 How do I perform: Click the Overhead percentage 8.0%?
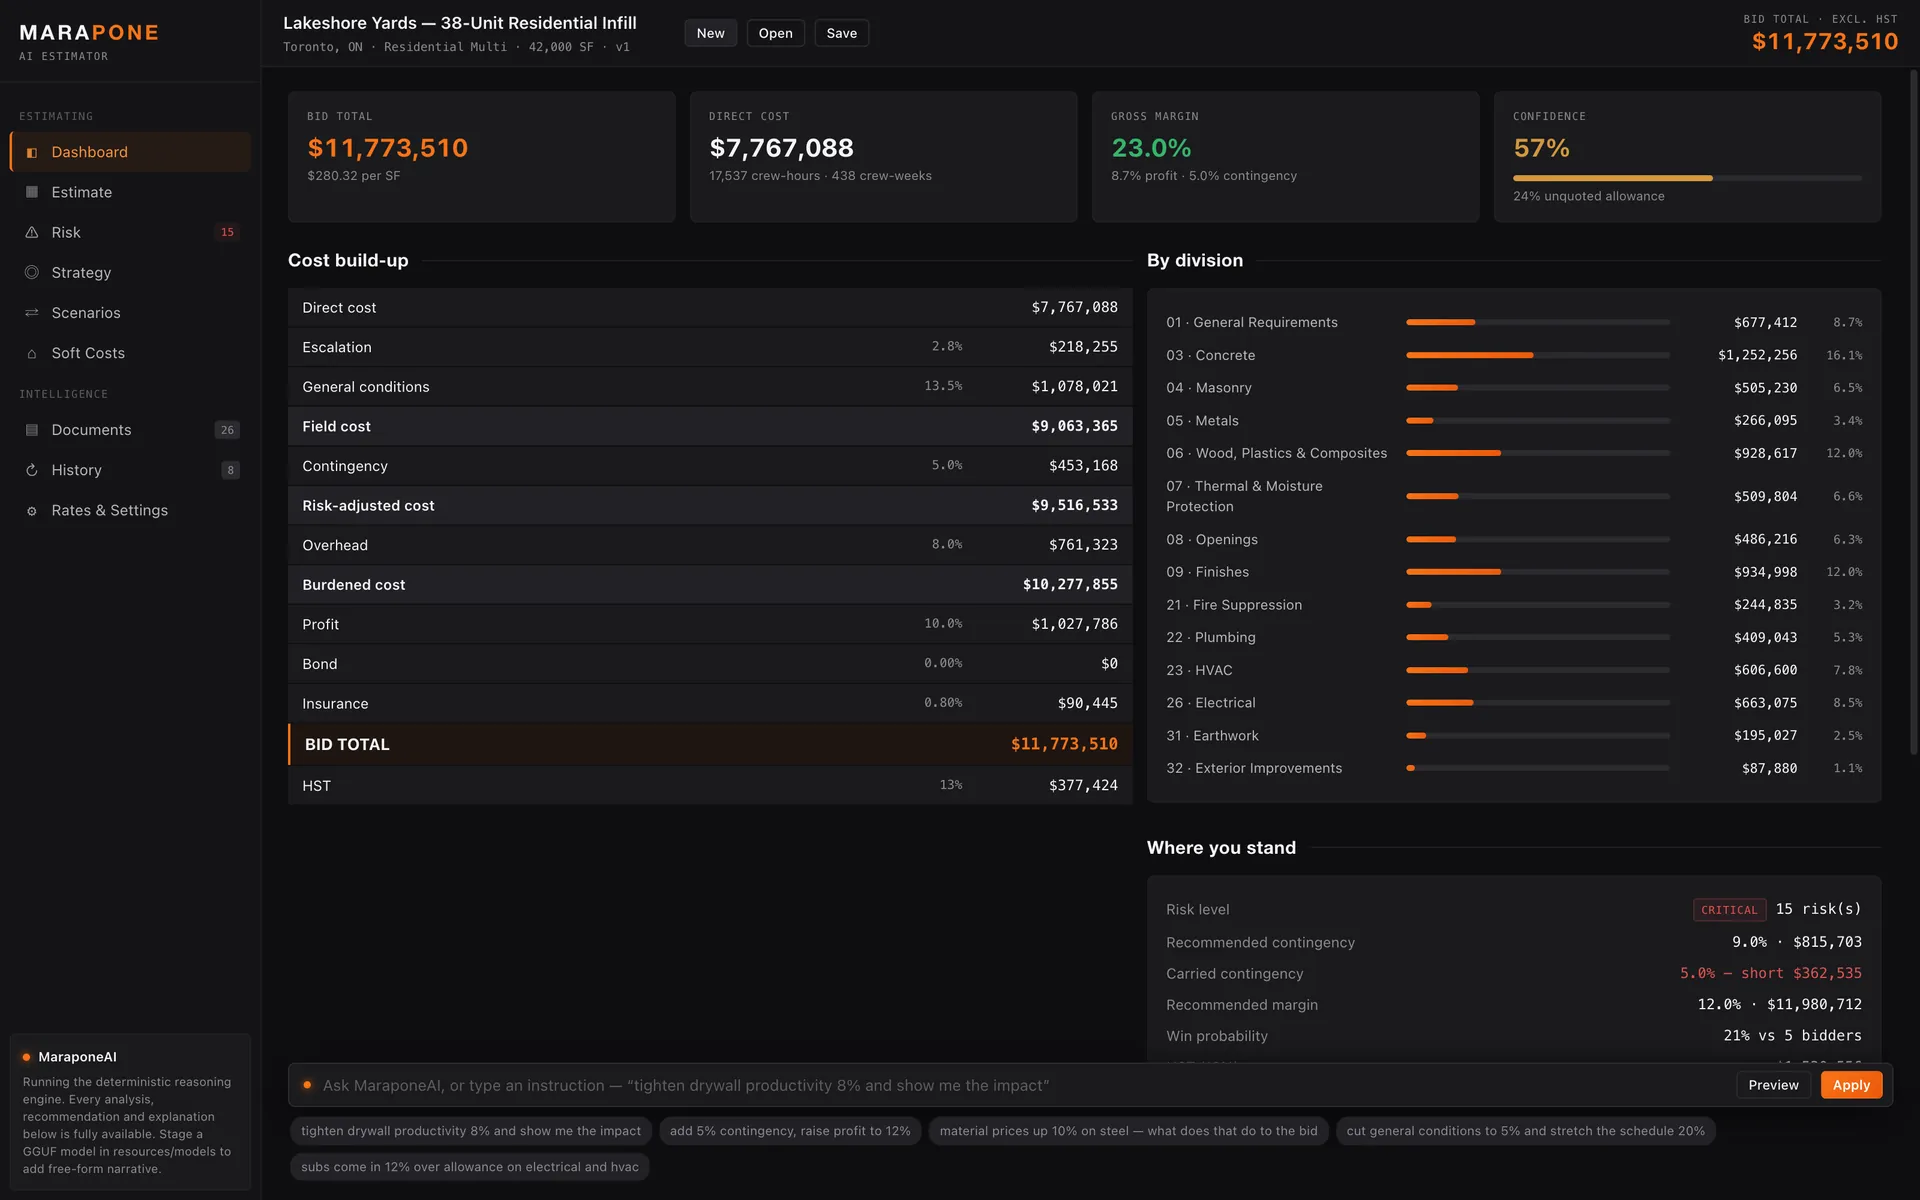coord(947,544)
